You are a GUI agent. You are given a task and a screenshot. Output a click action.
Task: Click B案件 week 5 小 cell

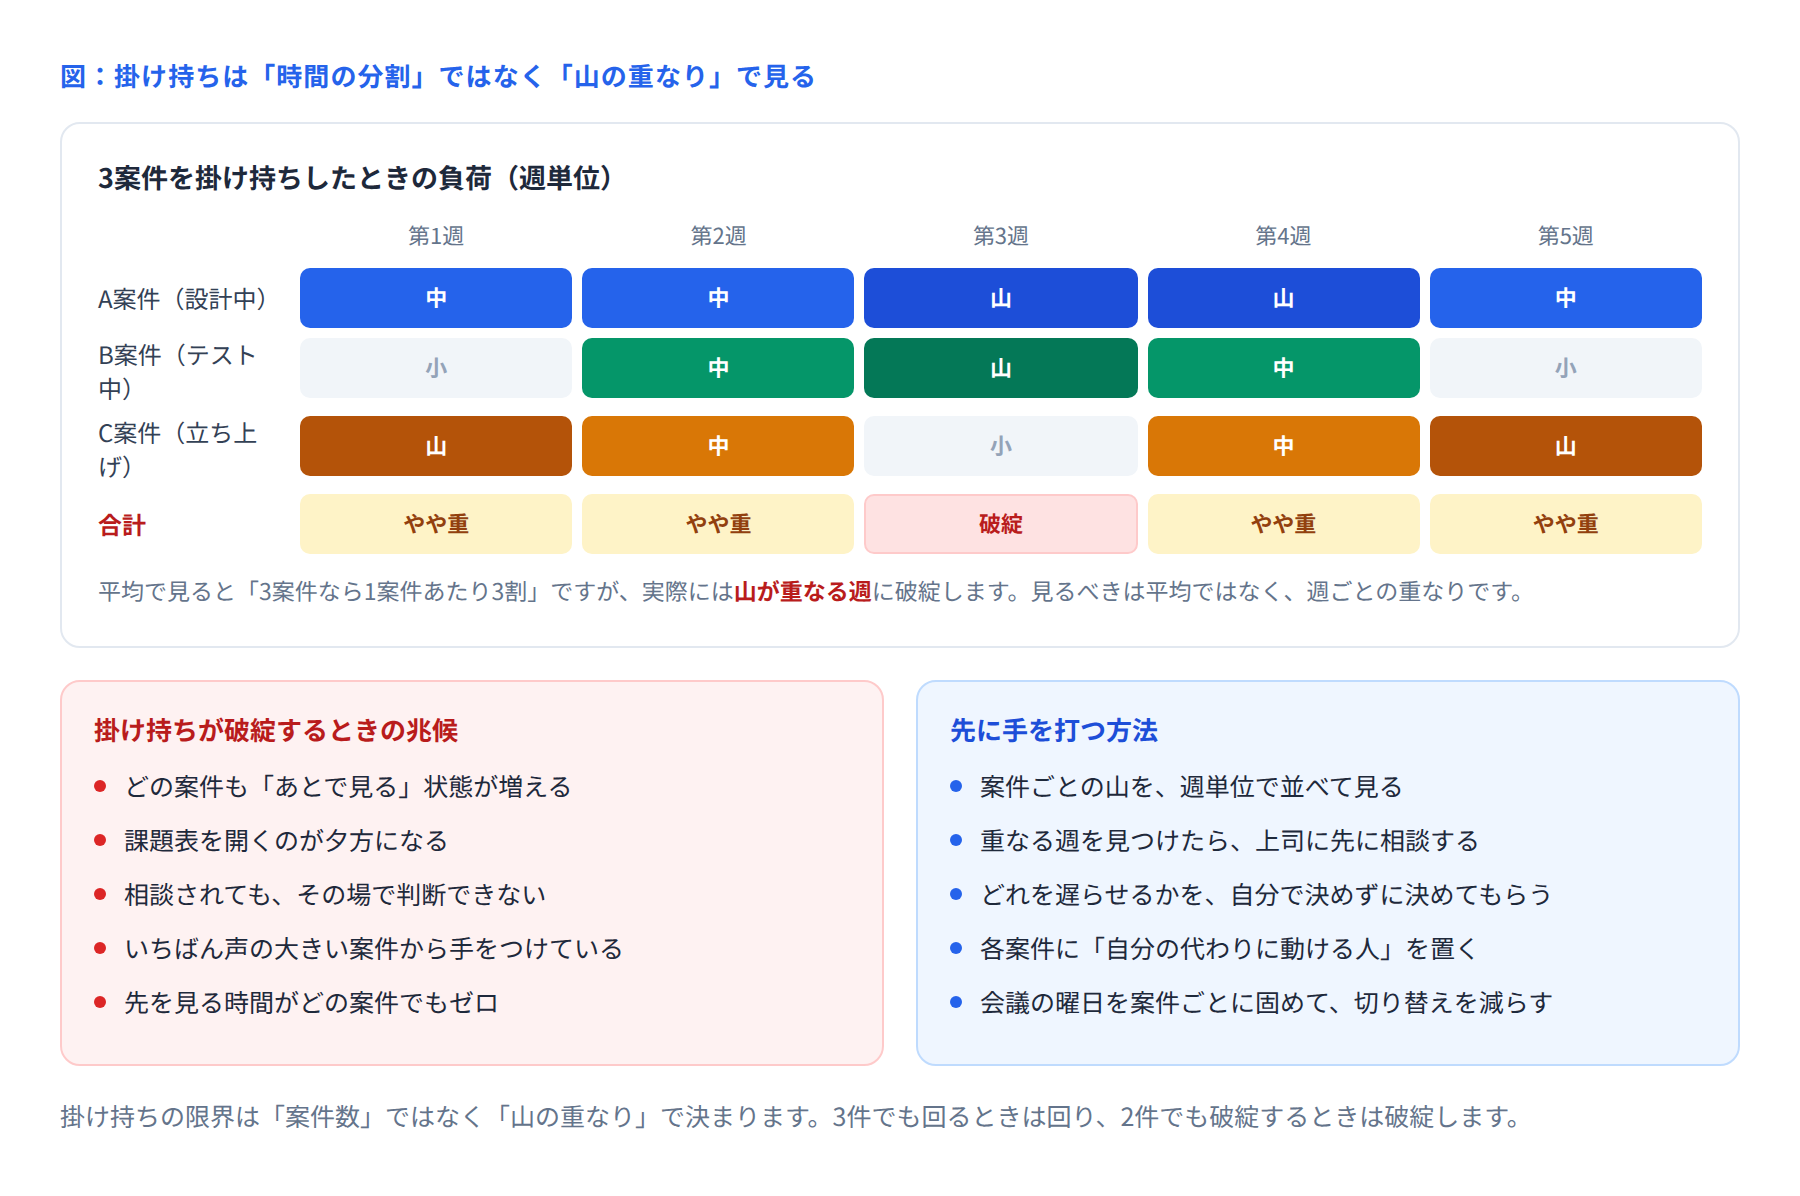(x=1566, y=368)
